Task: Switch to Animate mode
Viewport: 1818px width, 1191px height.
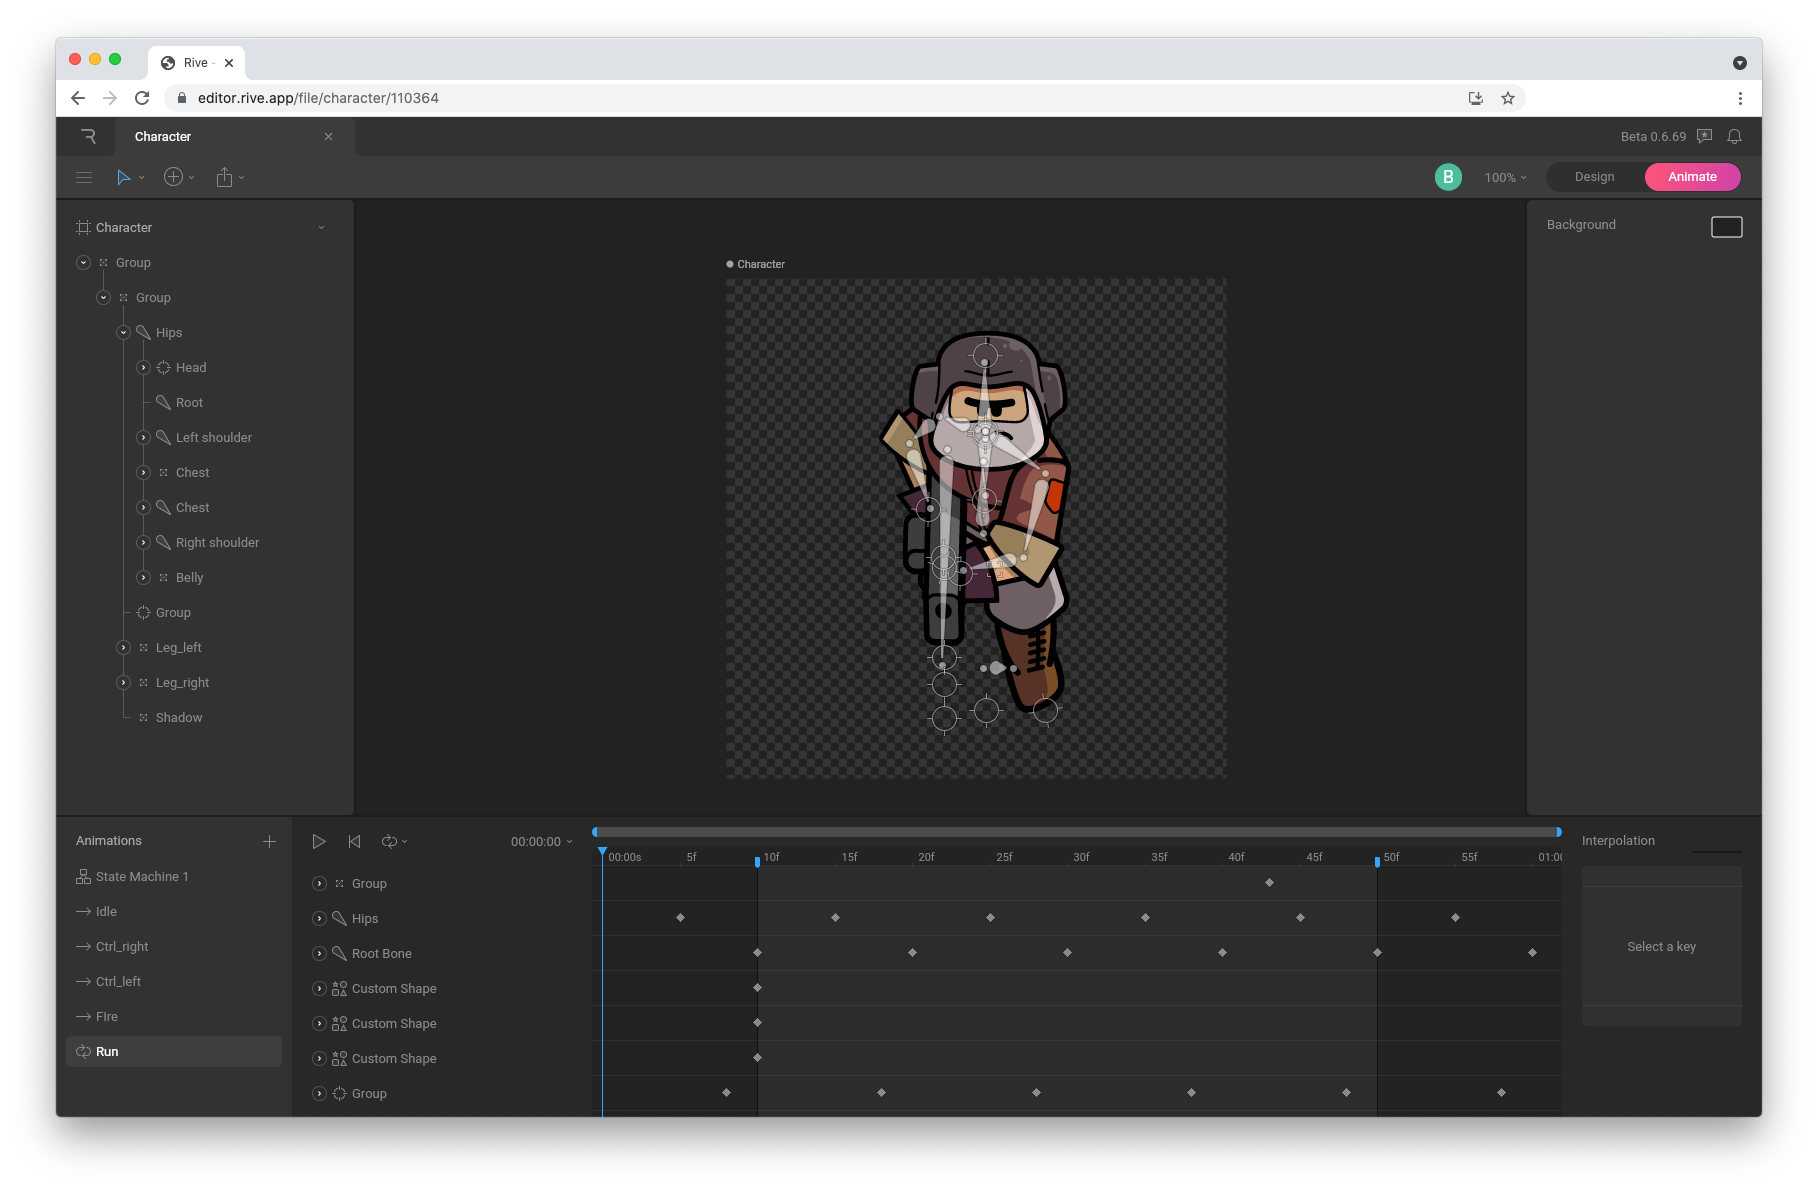Action: [x=1692, y=177]
